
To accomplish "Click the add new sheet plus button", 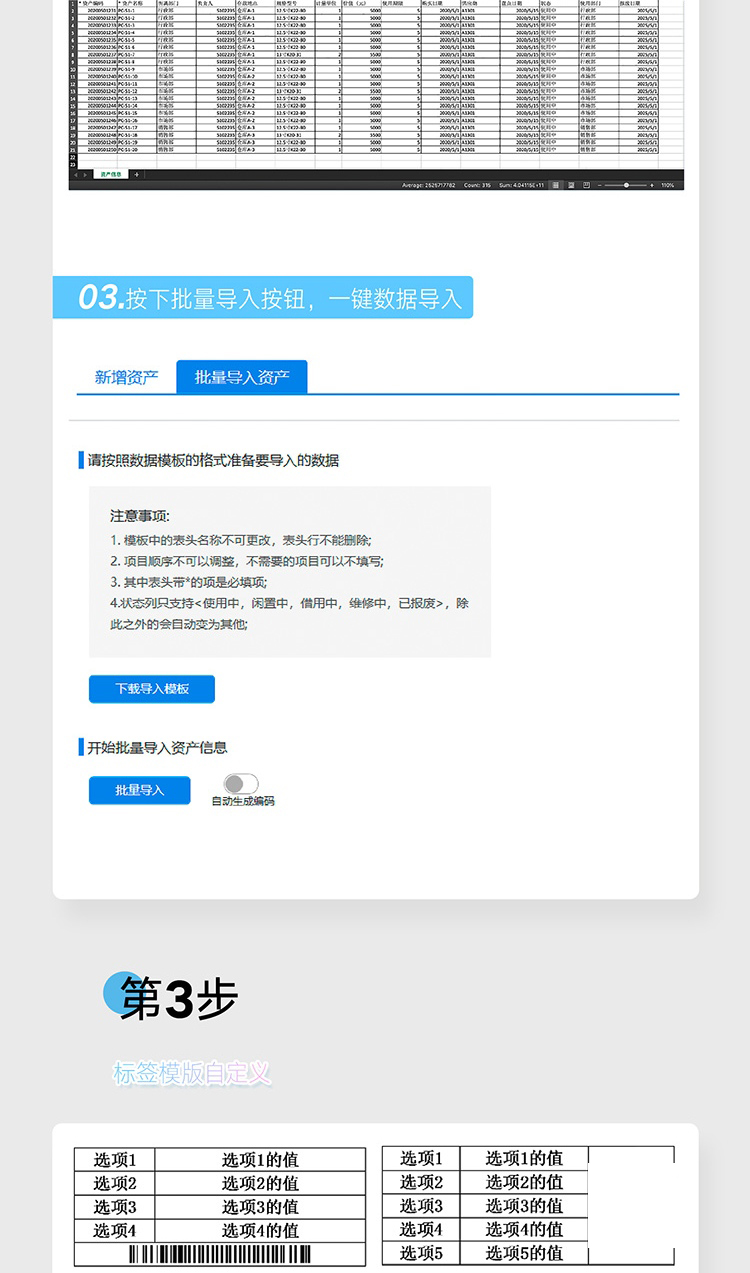I will coord(137,174).
